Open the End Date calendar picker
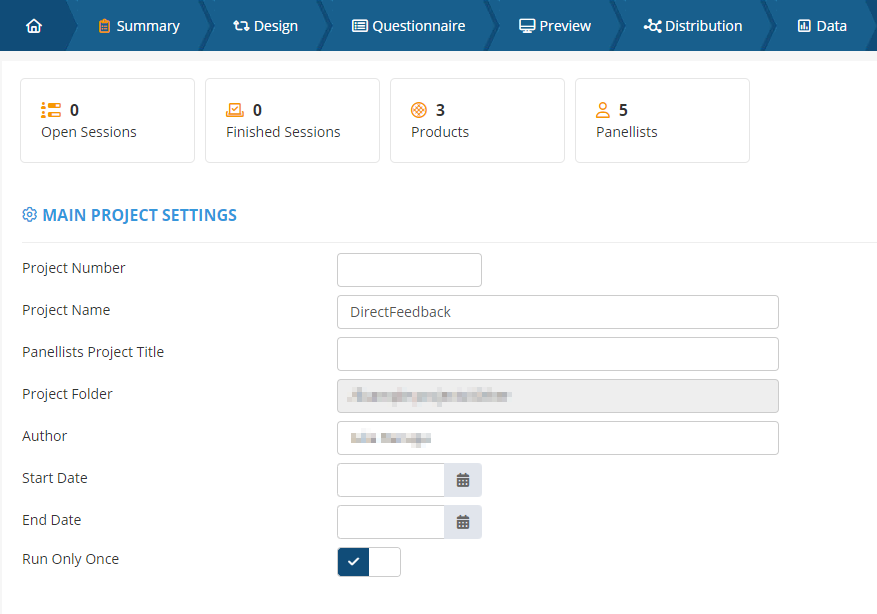The width and height of the screenshot is (877, 614). (x=463, y=522)
